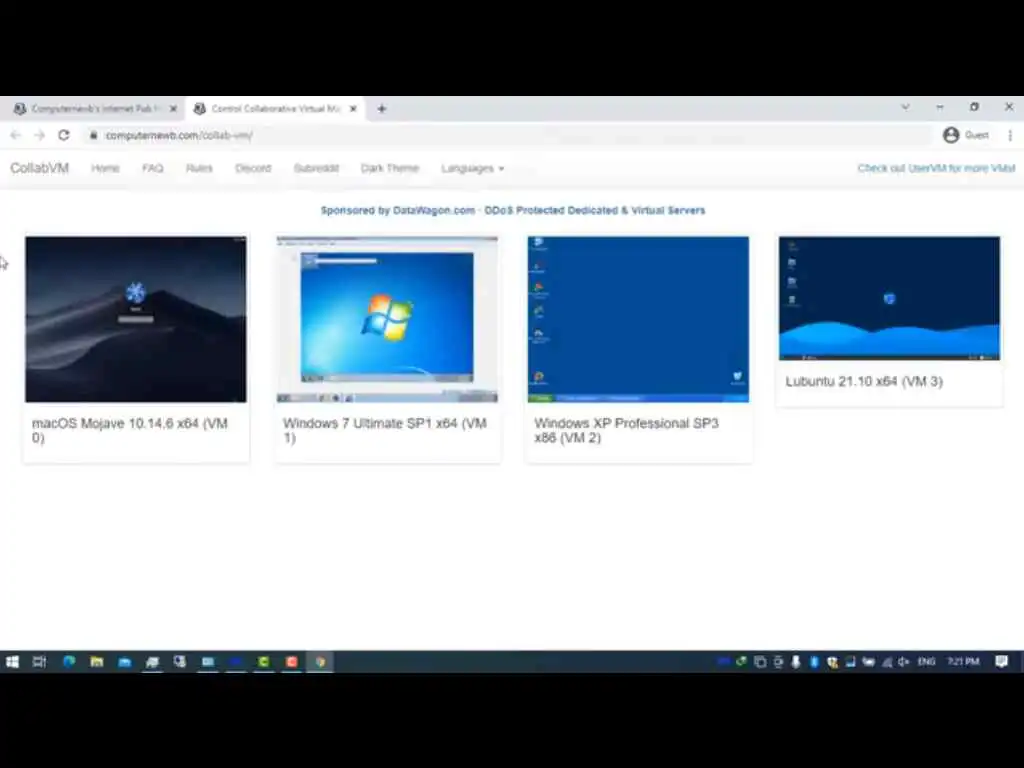The height and width of the screenshot is (768, 1024).
Task: Open the Subreddit nav link
Action: (316, 168)
